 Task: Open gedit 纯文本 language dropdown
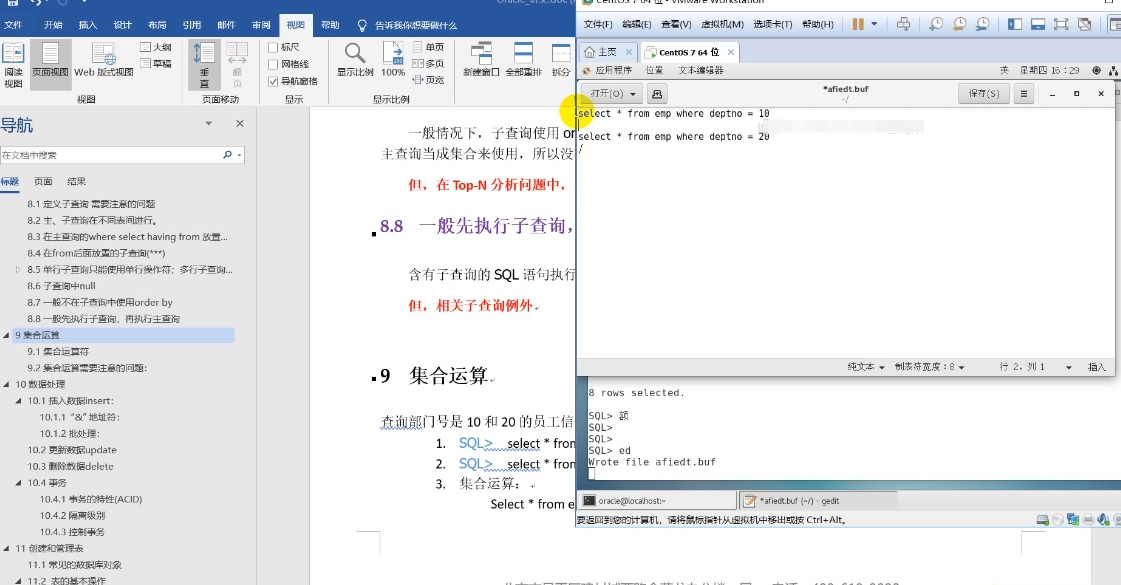[x=866, y=367]
